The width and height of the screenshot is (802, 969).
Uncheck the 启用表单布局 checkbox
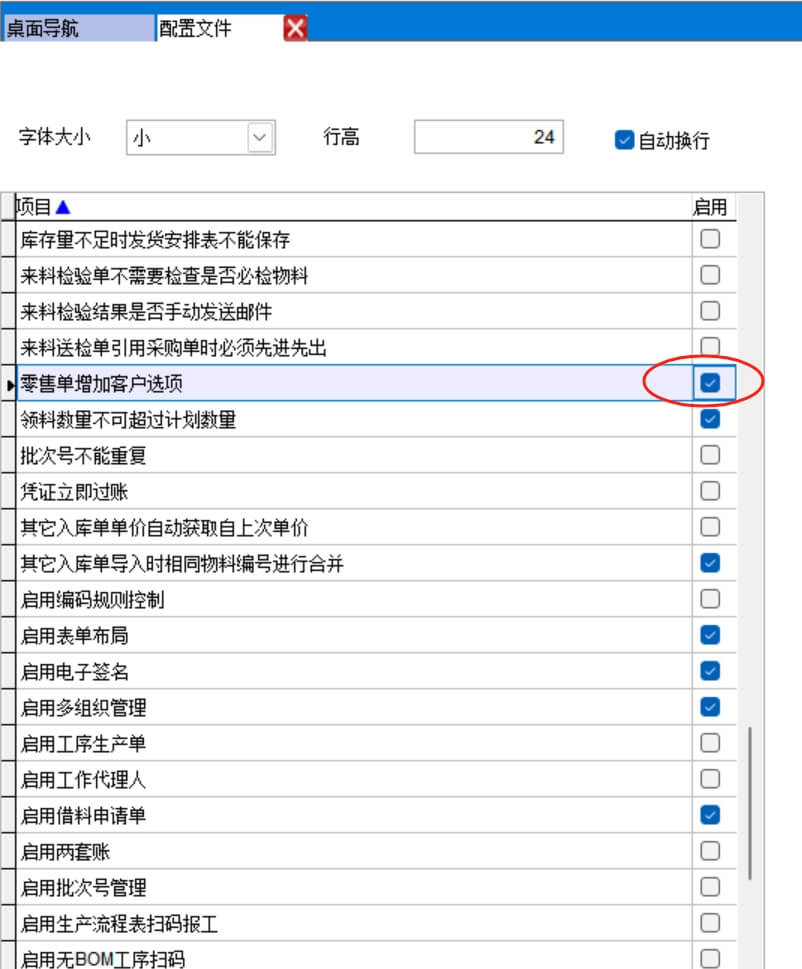click(x=710, y=635)
